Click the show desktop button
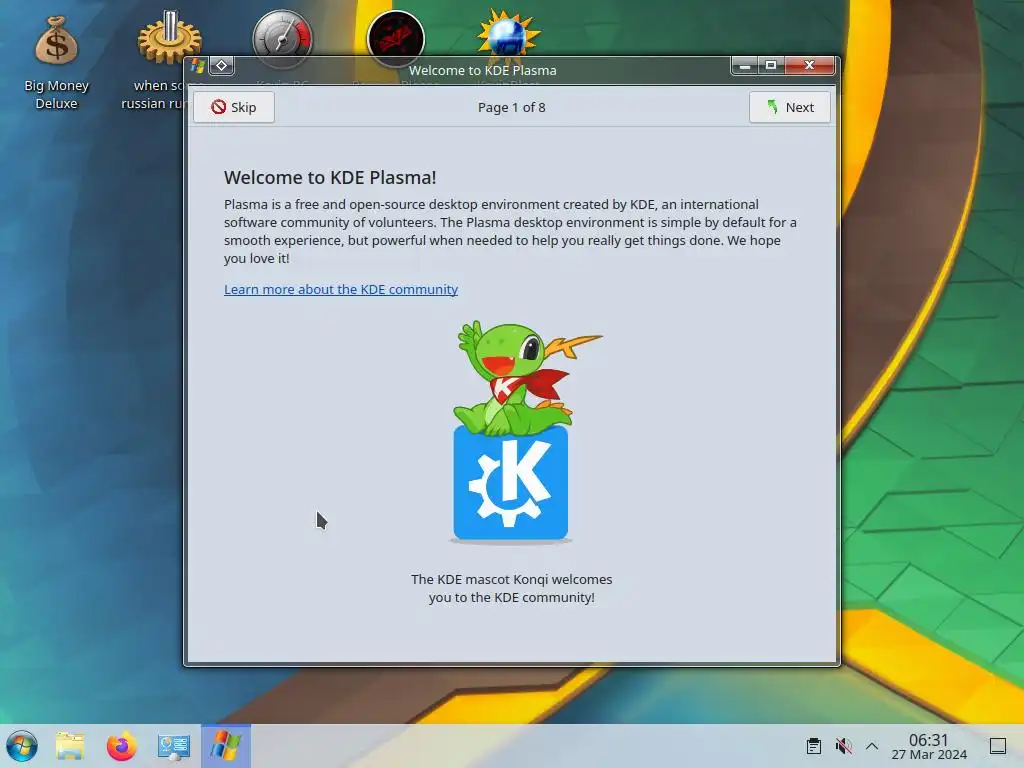The height and width of the screenshot is (768, 1024). coord(998,746)
